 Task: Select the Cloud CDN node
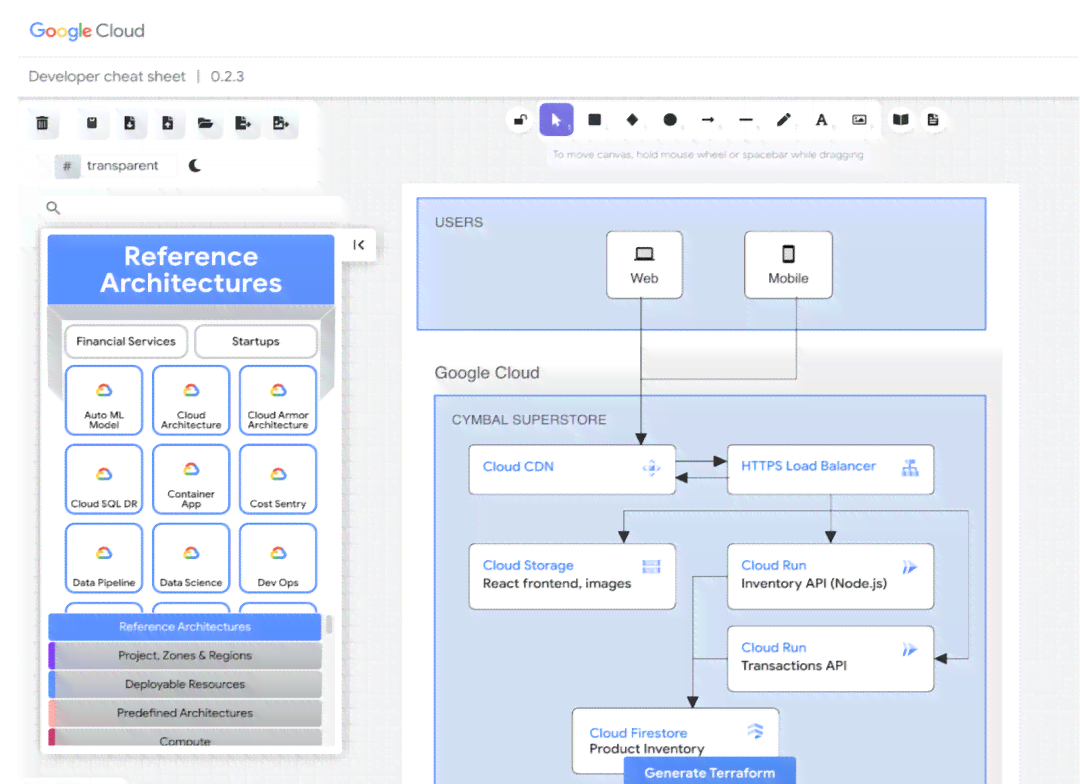572,469
